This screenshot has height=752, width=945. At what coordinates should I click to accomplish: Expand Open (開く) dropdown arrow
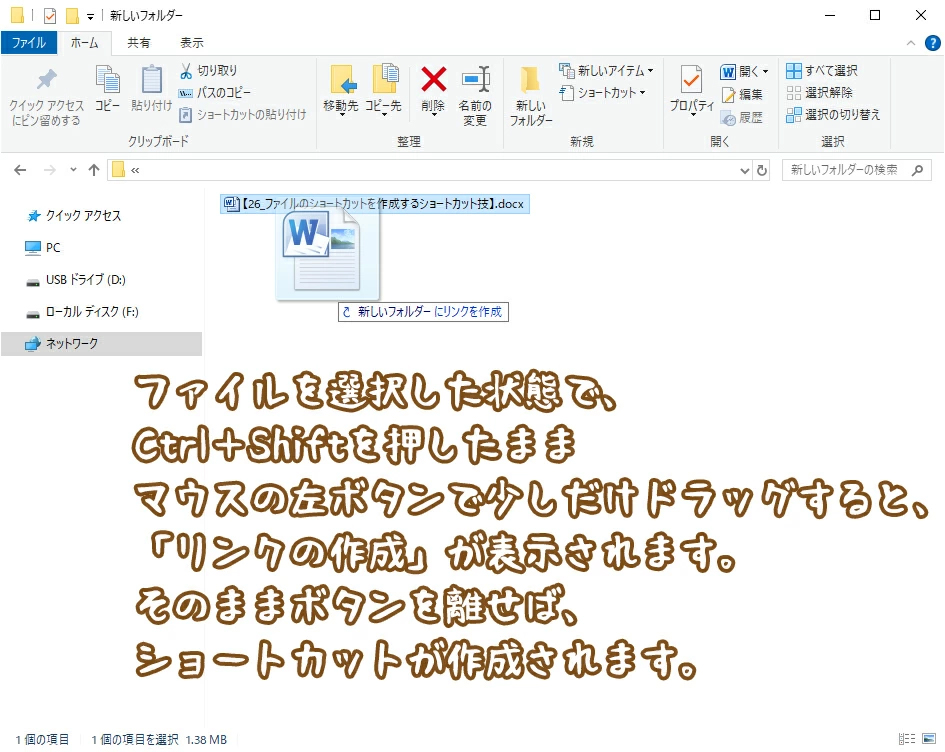765,72
